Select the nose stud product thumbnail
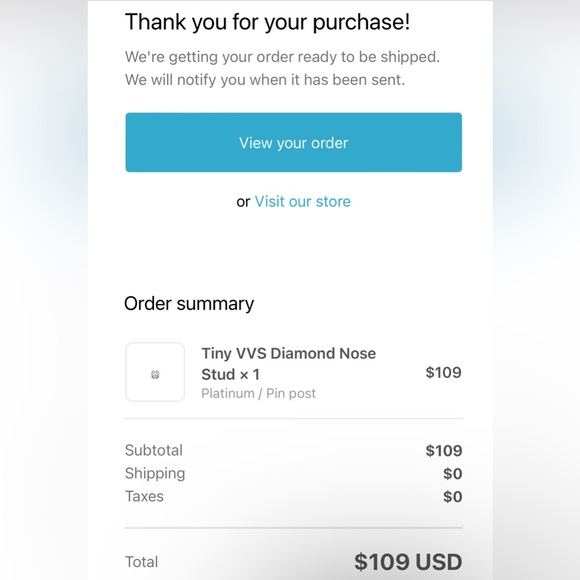The width and height of the screenshot is (580, 580). [x=155, y=372]
